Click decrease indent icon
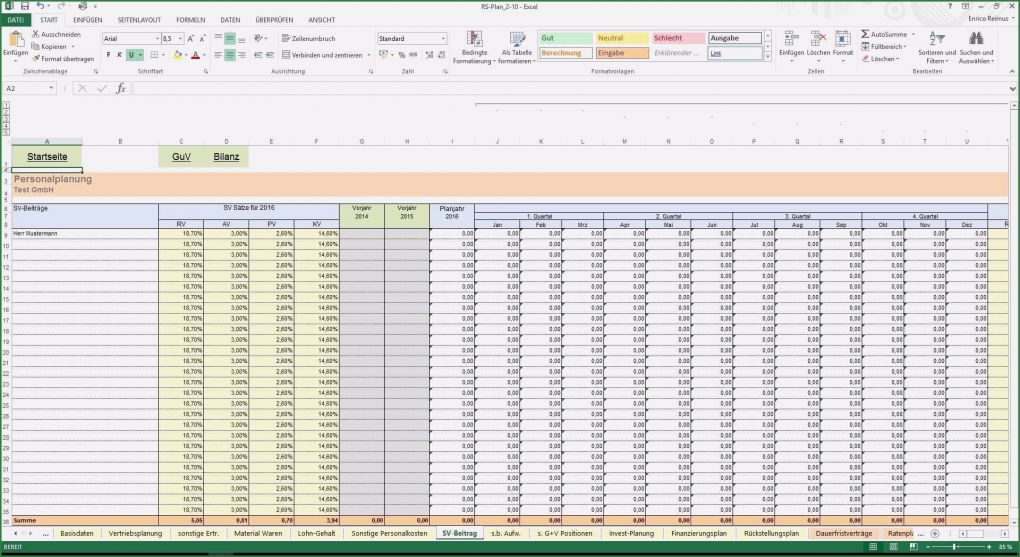Screen dimensions: 1020x557 (x=258, y=55)
